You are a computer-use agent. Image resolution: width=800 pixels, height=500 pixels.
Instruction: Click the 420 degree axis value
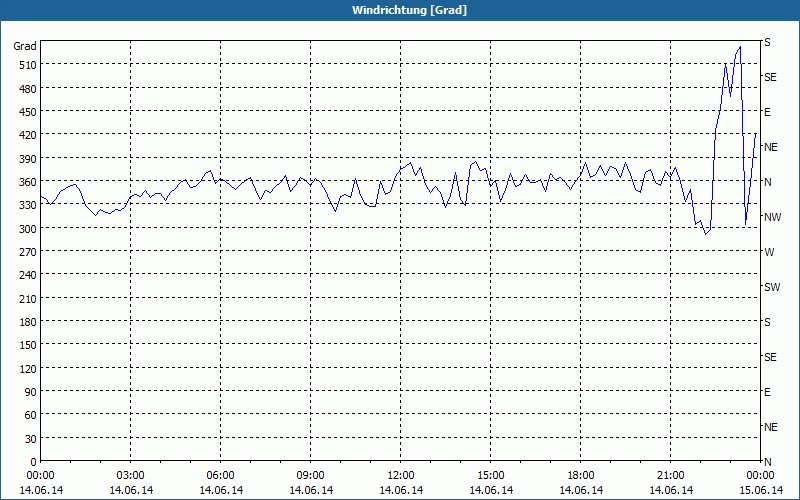click(28, 136)
